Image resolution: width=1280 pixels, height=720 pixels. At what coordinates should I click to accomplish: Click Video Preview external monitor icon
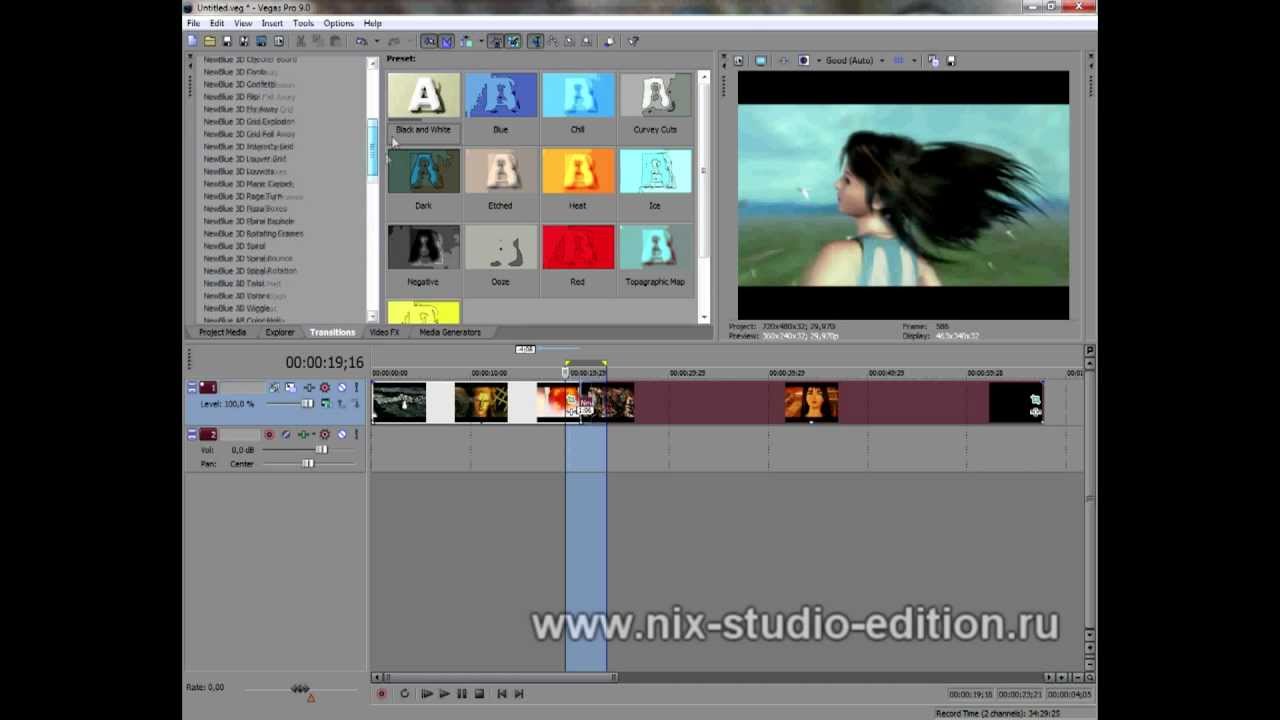(761, 61)
